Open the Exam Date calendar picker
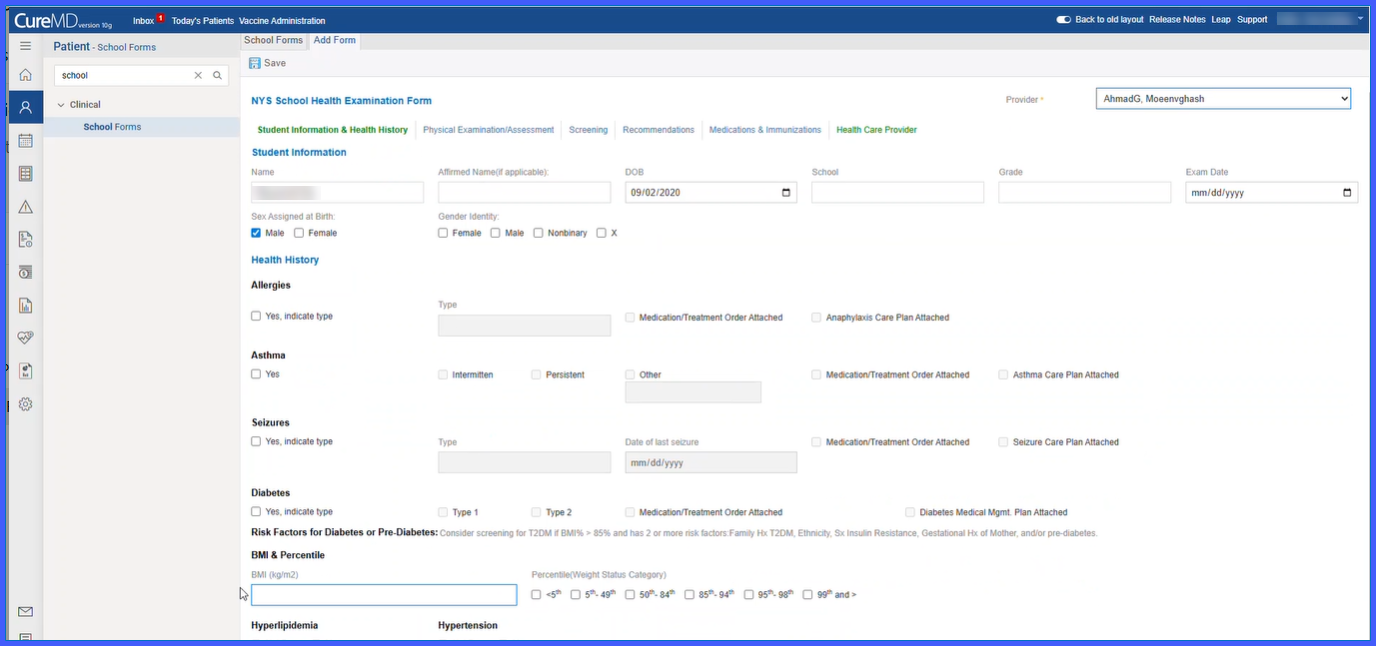Image resolution: width=1376 pixels, height=646 pixels. click(x=1346, y=193)
